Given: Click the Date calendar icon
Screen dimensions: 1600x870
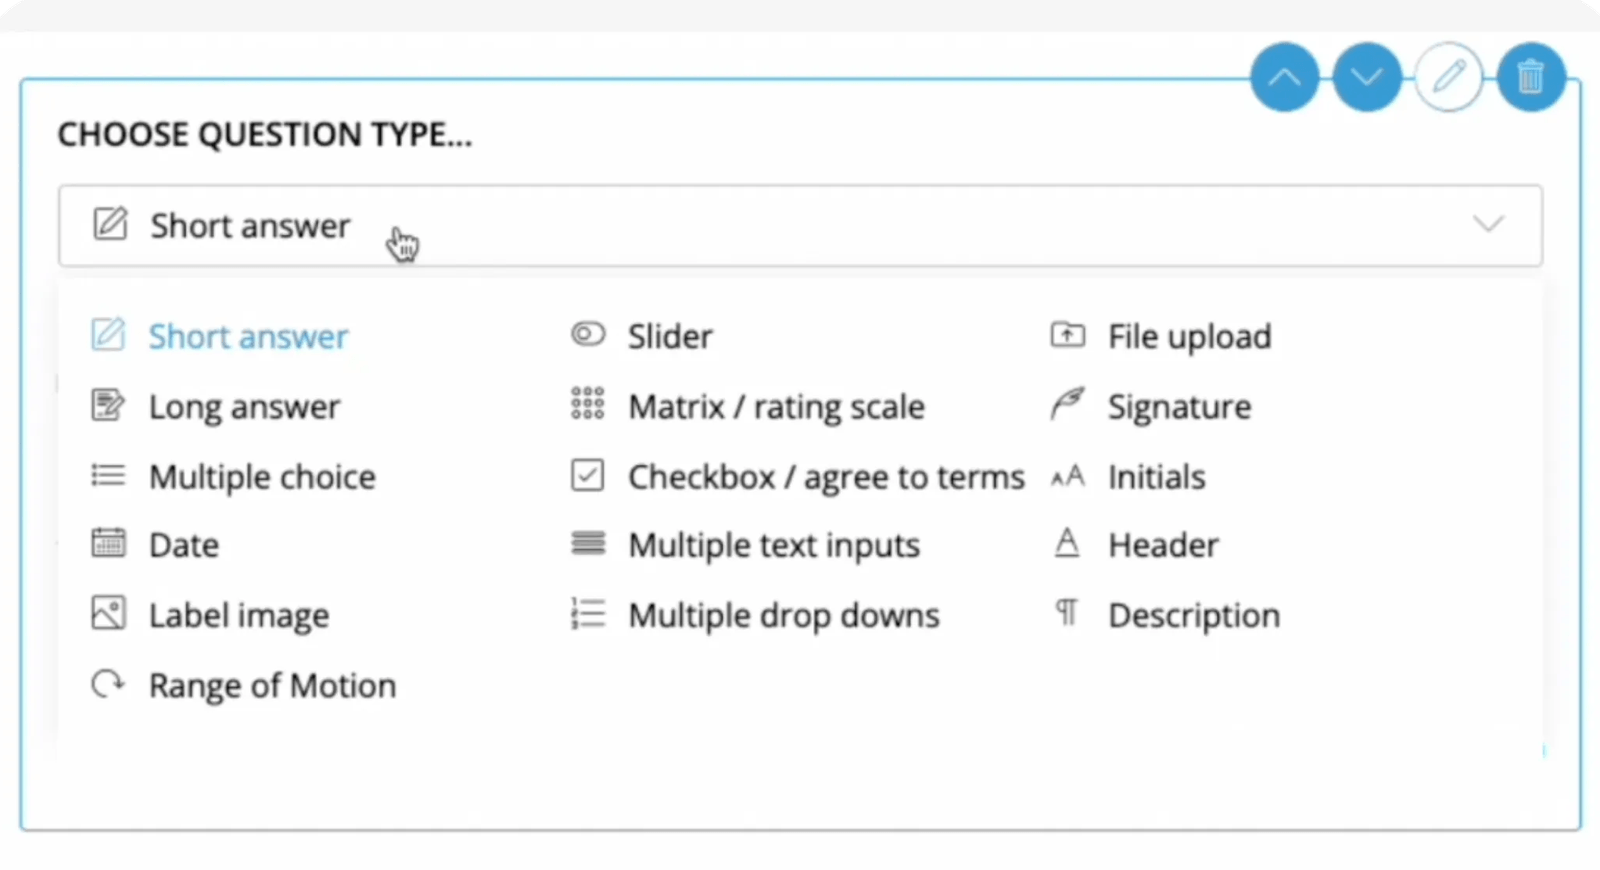Looking at the screenshot, I should tap(108, 543).
